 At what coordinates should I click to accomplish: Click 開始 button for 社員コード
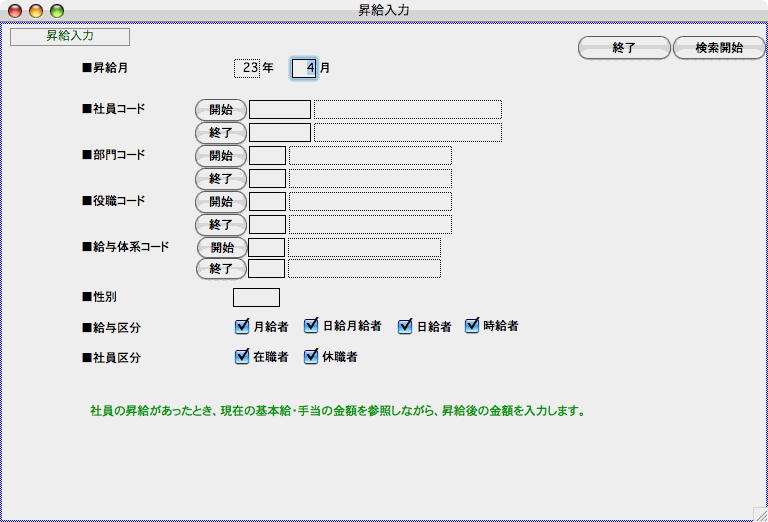tap(221, 110)
